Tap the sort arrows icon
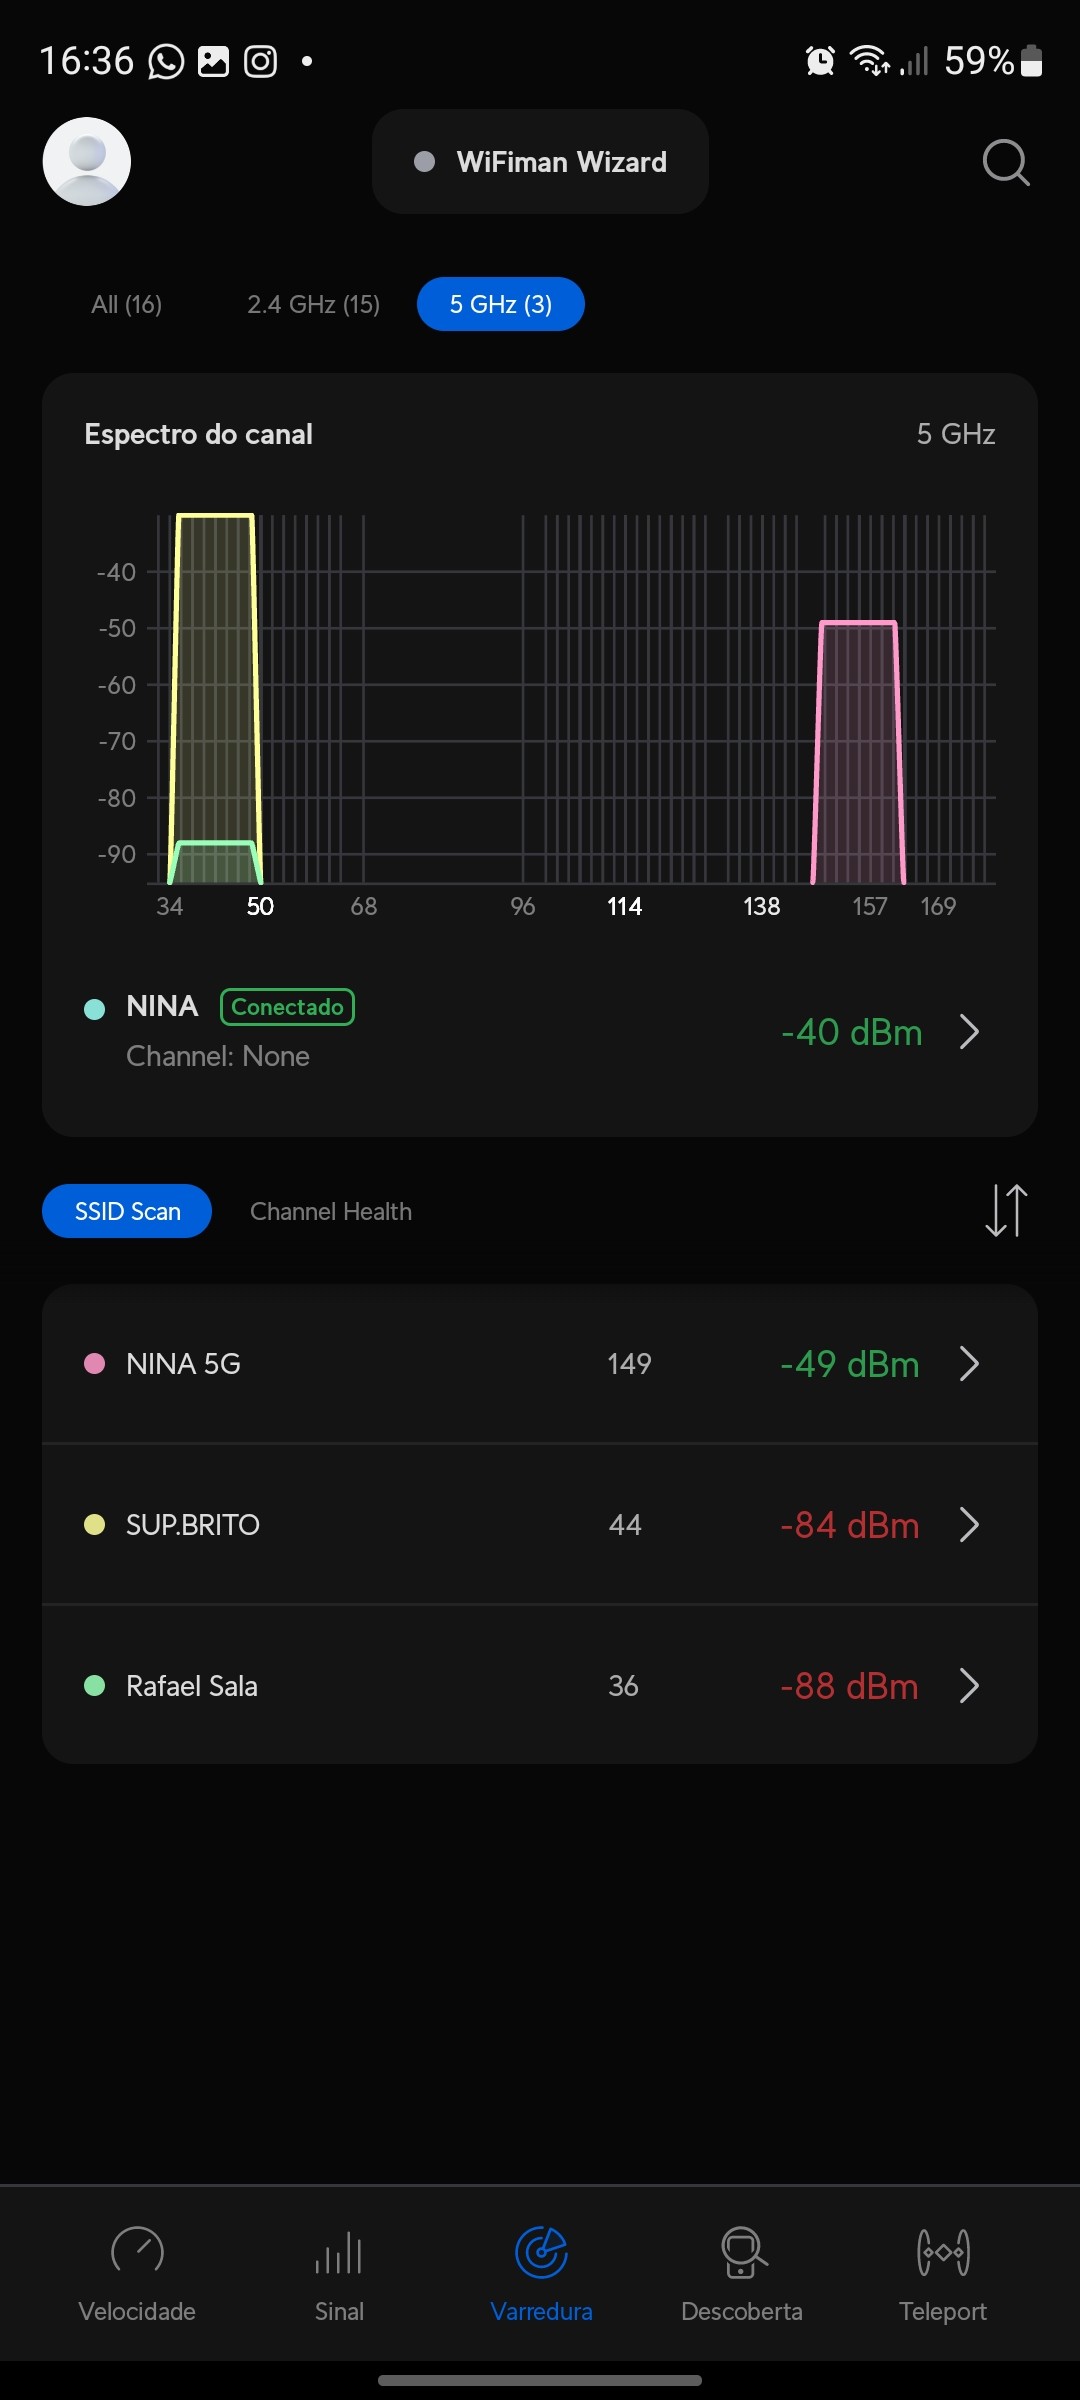 pyautogui.click(x=1005, y=1211)
